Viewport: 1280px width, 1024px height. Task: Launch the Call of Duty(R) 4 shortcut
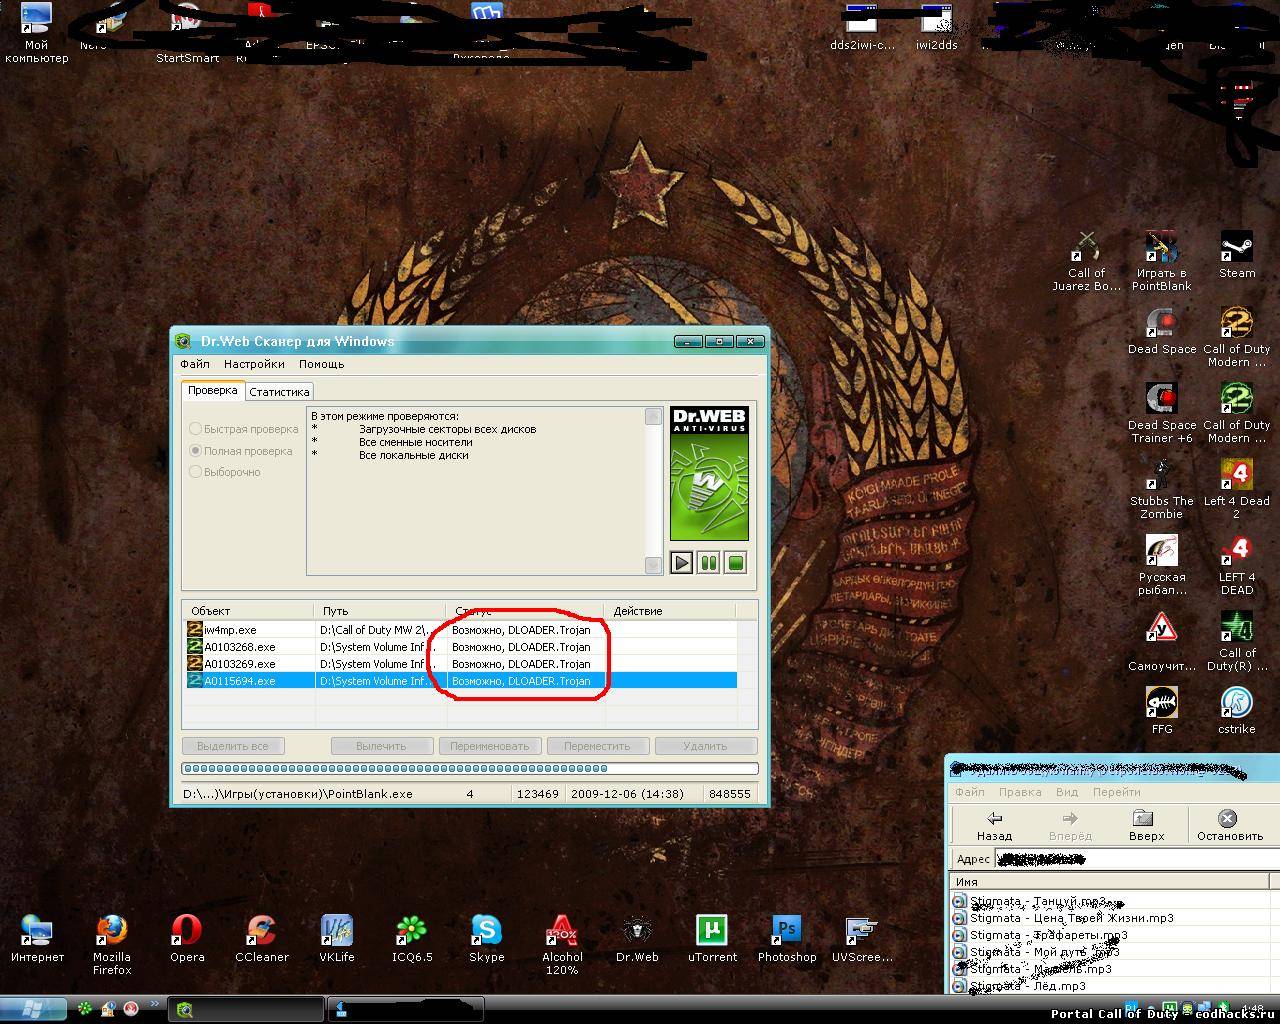coord(1237,641)
